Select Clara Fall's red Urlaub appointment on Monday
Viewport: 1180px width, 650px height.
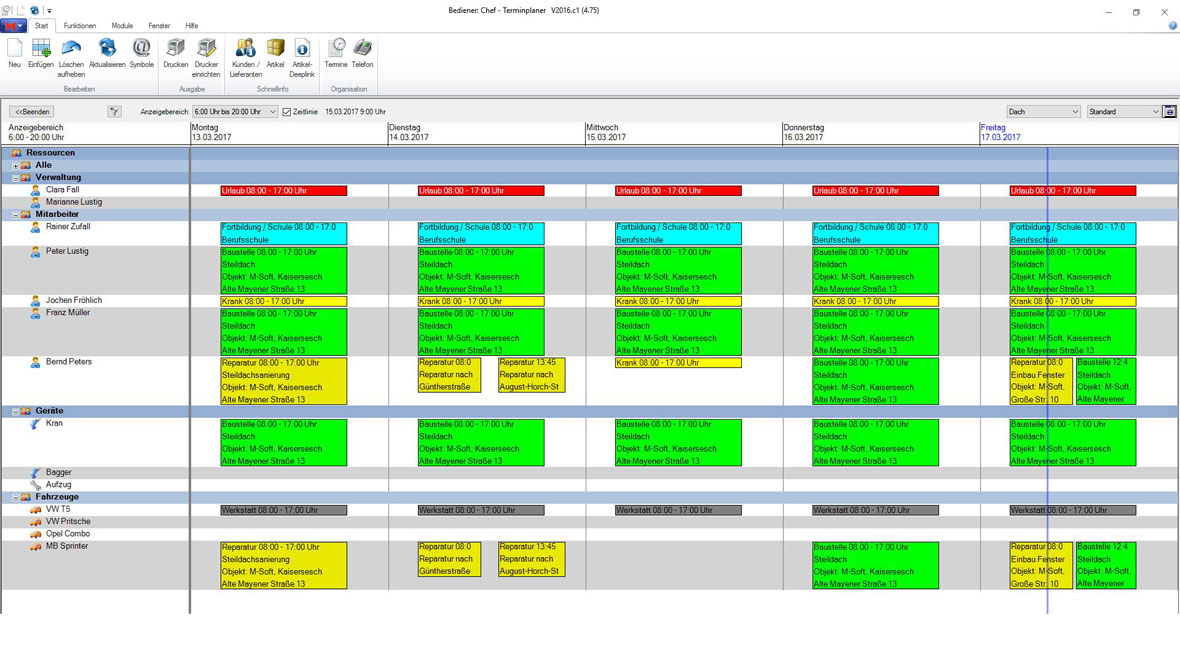tap(284, 191)
